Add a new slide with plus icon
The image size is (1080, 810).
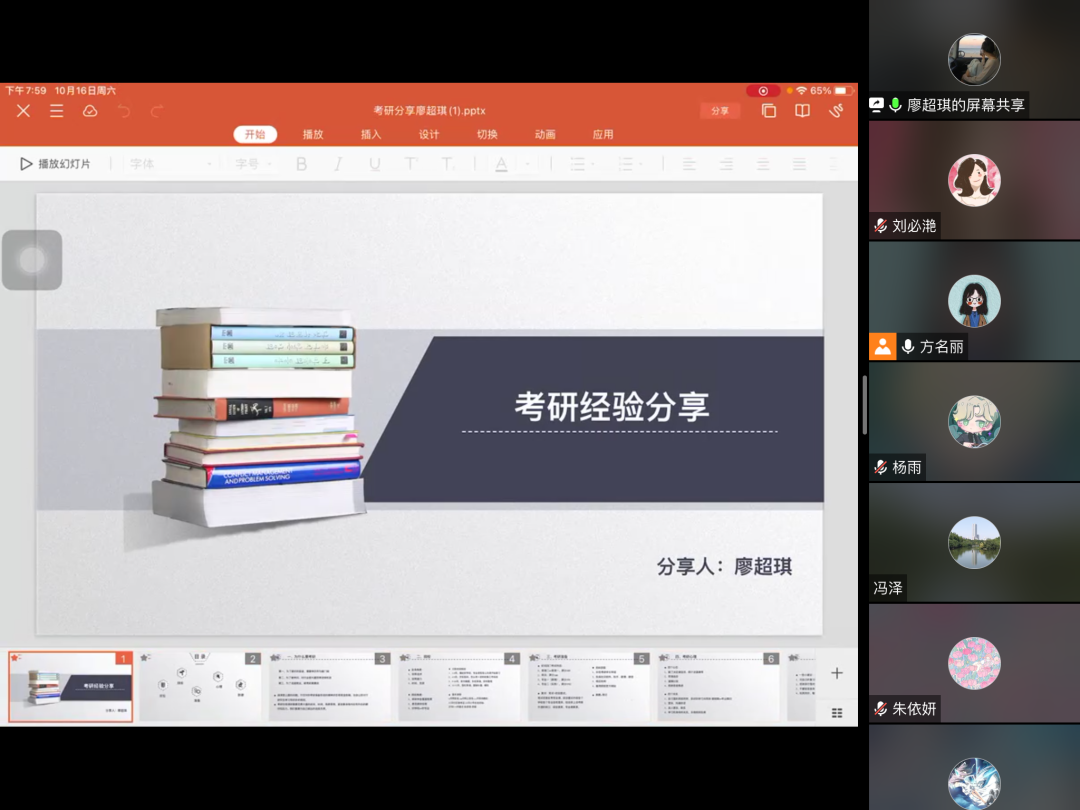click(x=837, y=673)
